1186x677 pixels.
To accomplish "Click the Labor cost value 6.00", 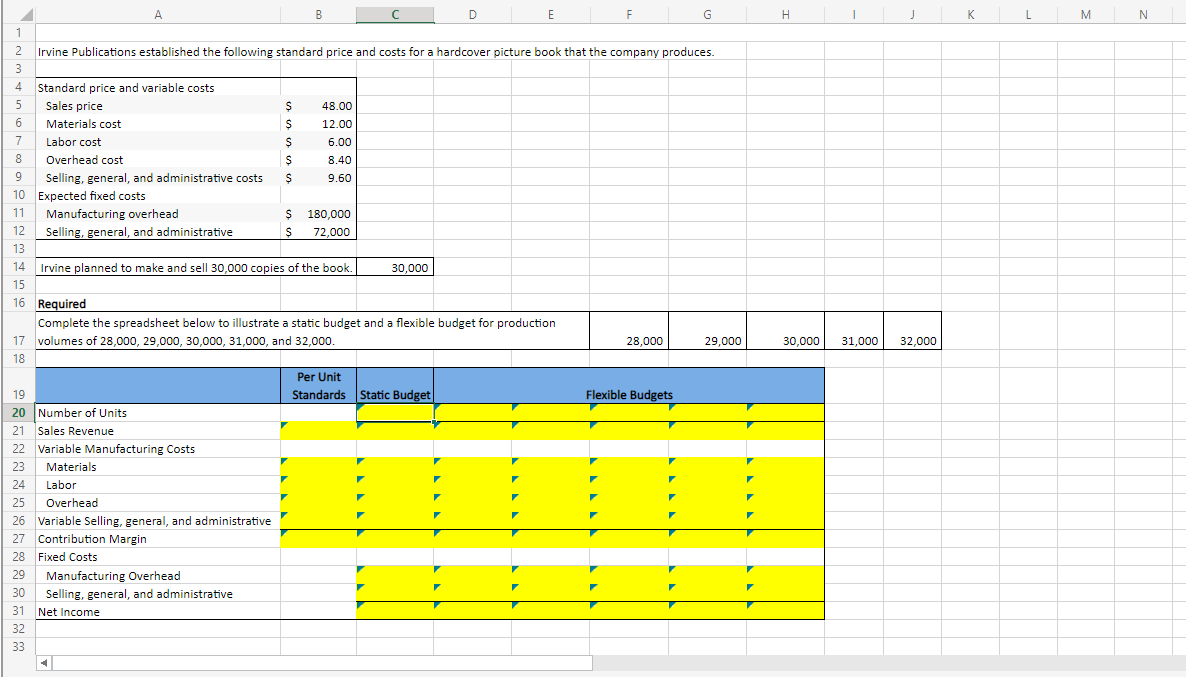I will [x=318, y=142].
